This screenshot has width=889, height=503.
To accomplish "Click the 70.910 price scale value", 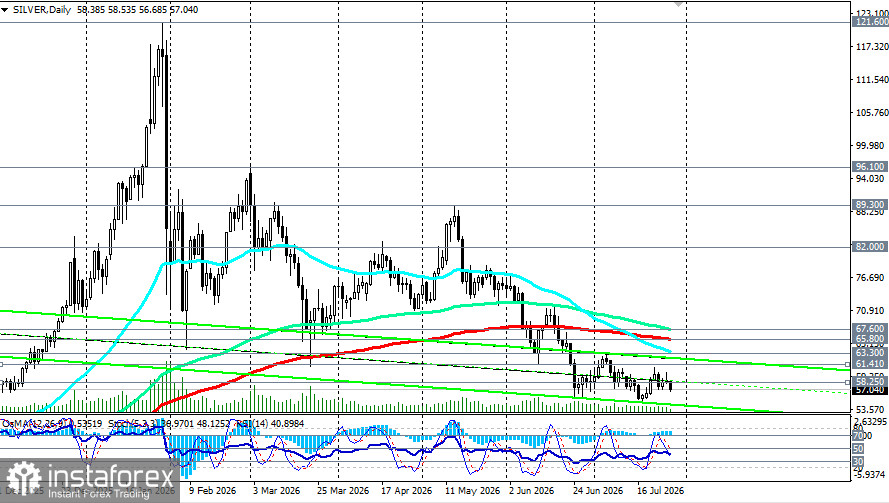I will 870,310.
